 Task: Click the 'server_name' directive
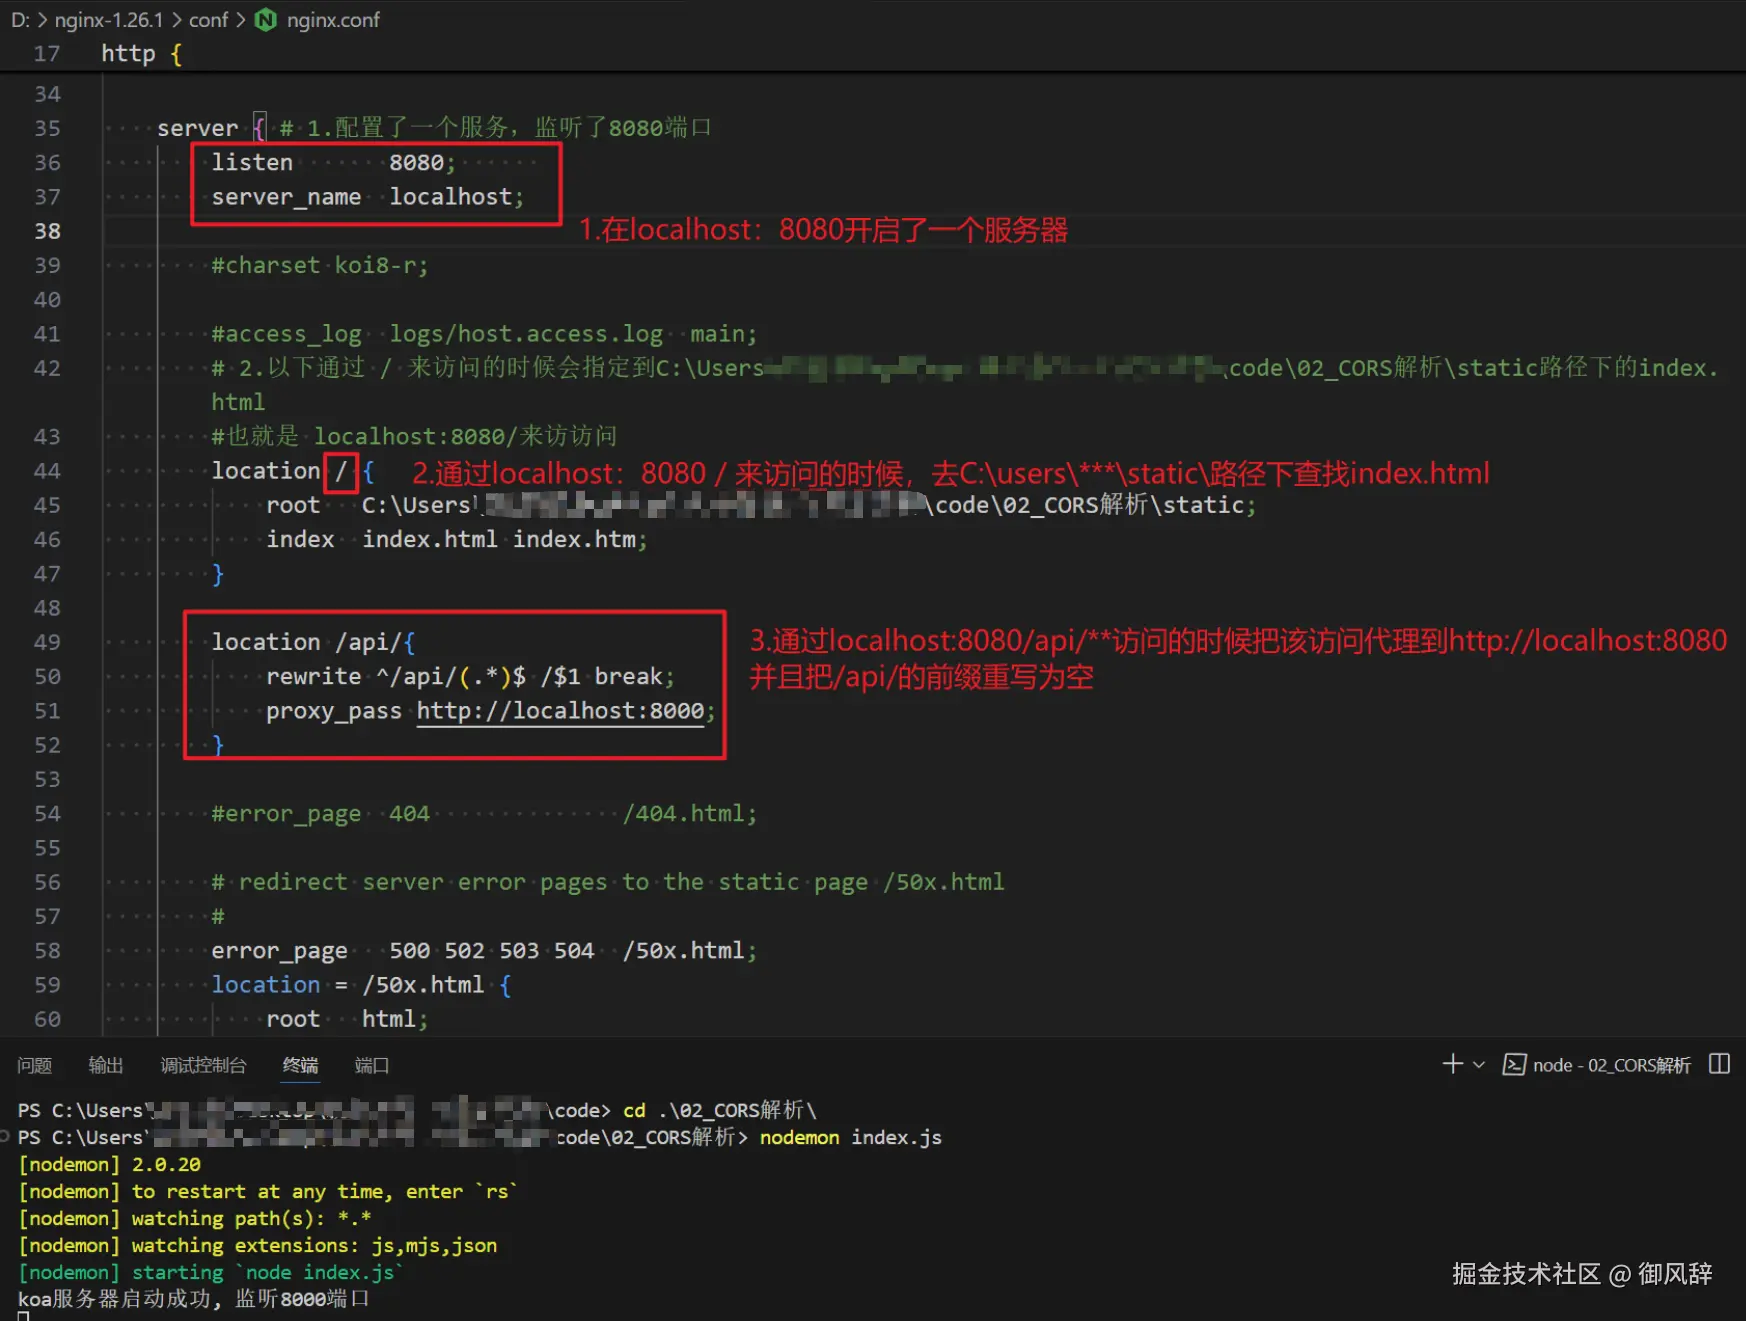click(x=286, y=197)
